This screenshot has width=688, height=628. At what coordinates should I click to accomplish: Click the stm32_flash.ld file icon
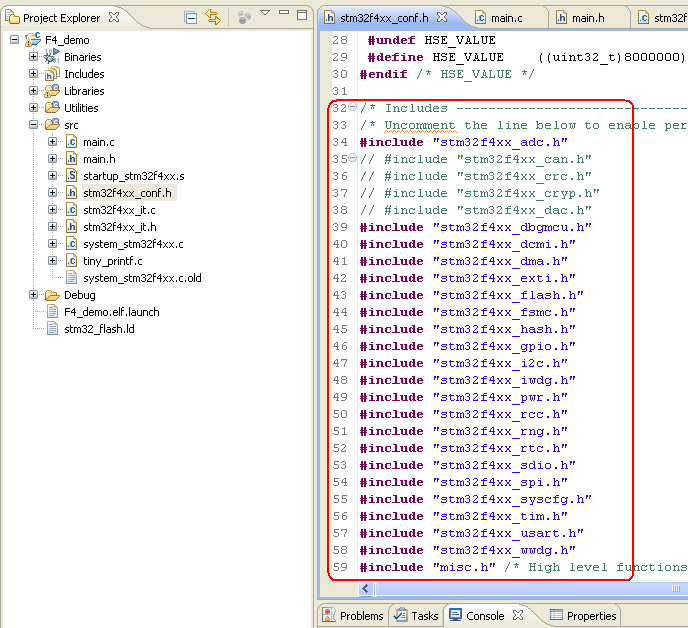[x=52, y=329]
